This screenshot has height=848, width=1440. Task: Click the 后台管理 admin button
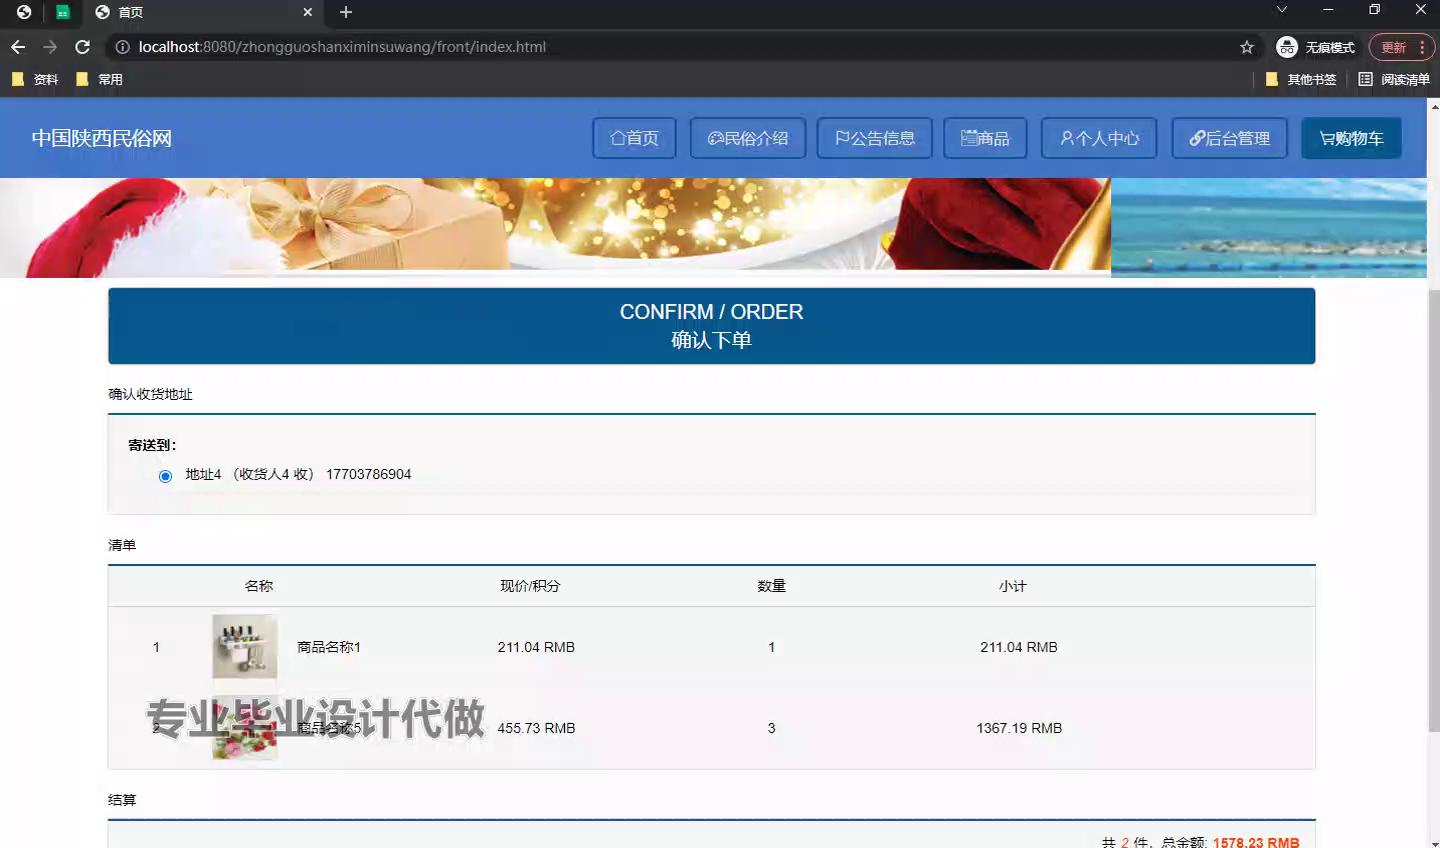(x=1229, y=138)
